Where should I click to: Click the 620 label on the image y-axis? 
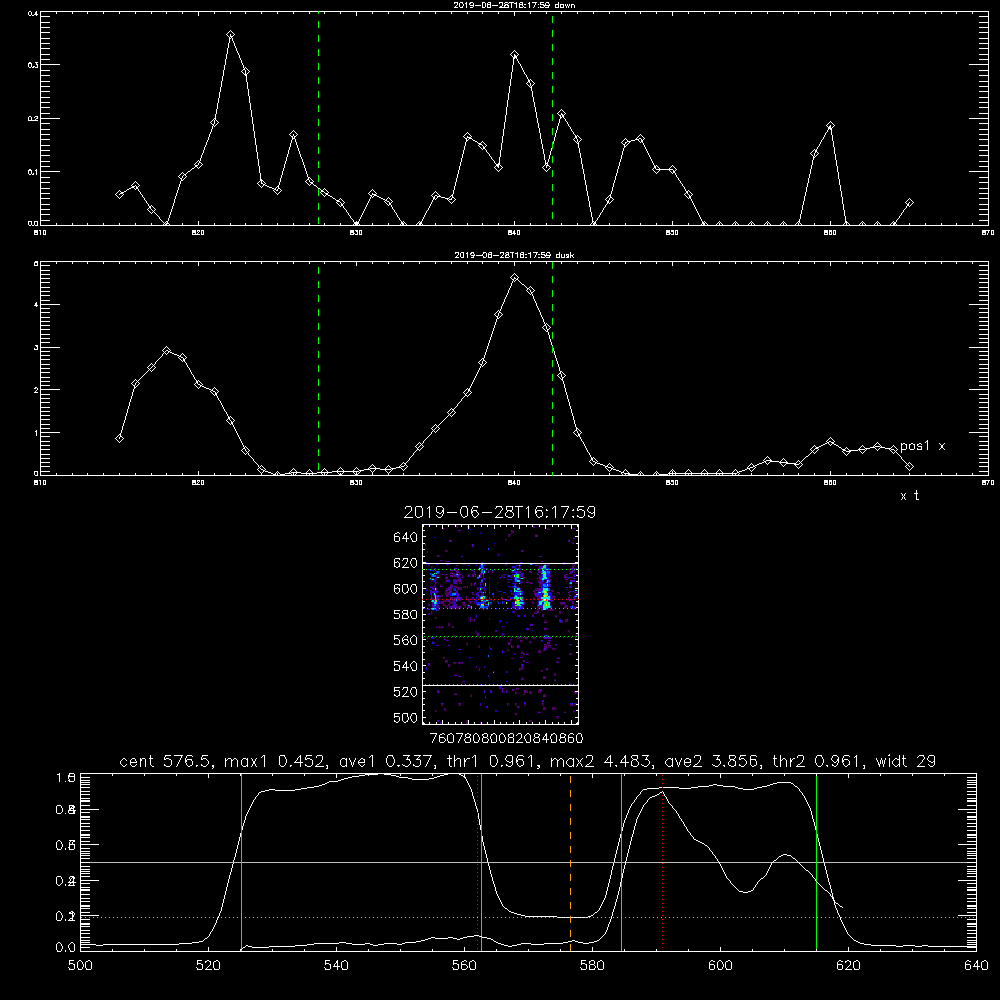tap(406, 563)
